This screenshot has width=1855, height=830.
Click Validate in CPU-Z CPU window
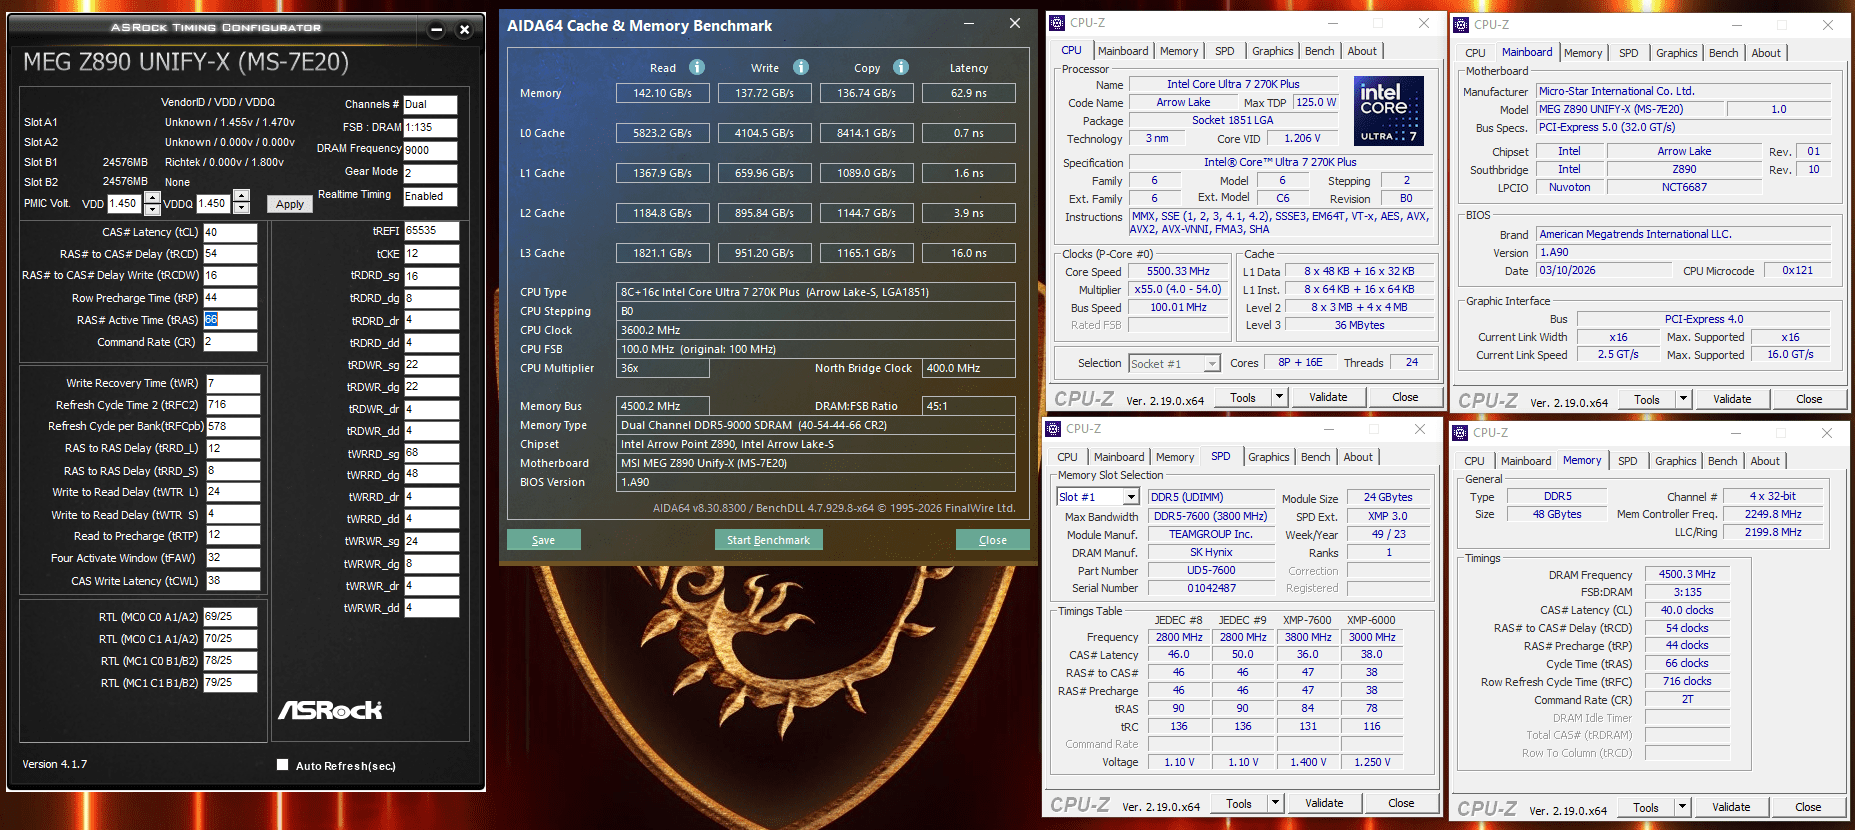(x=1328, y=397)
